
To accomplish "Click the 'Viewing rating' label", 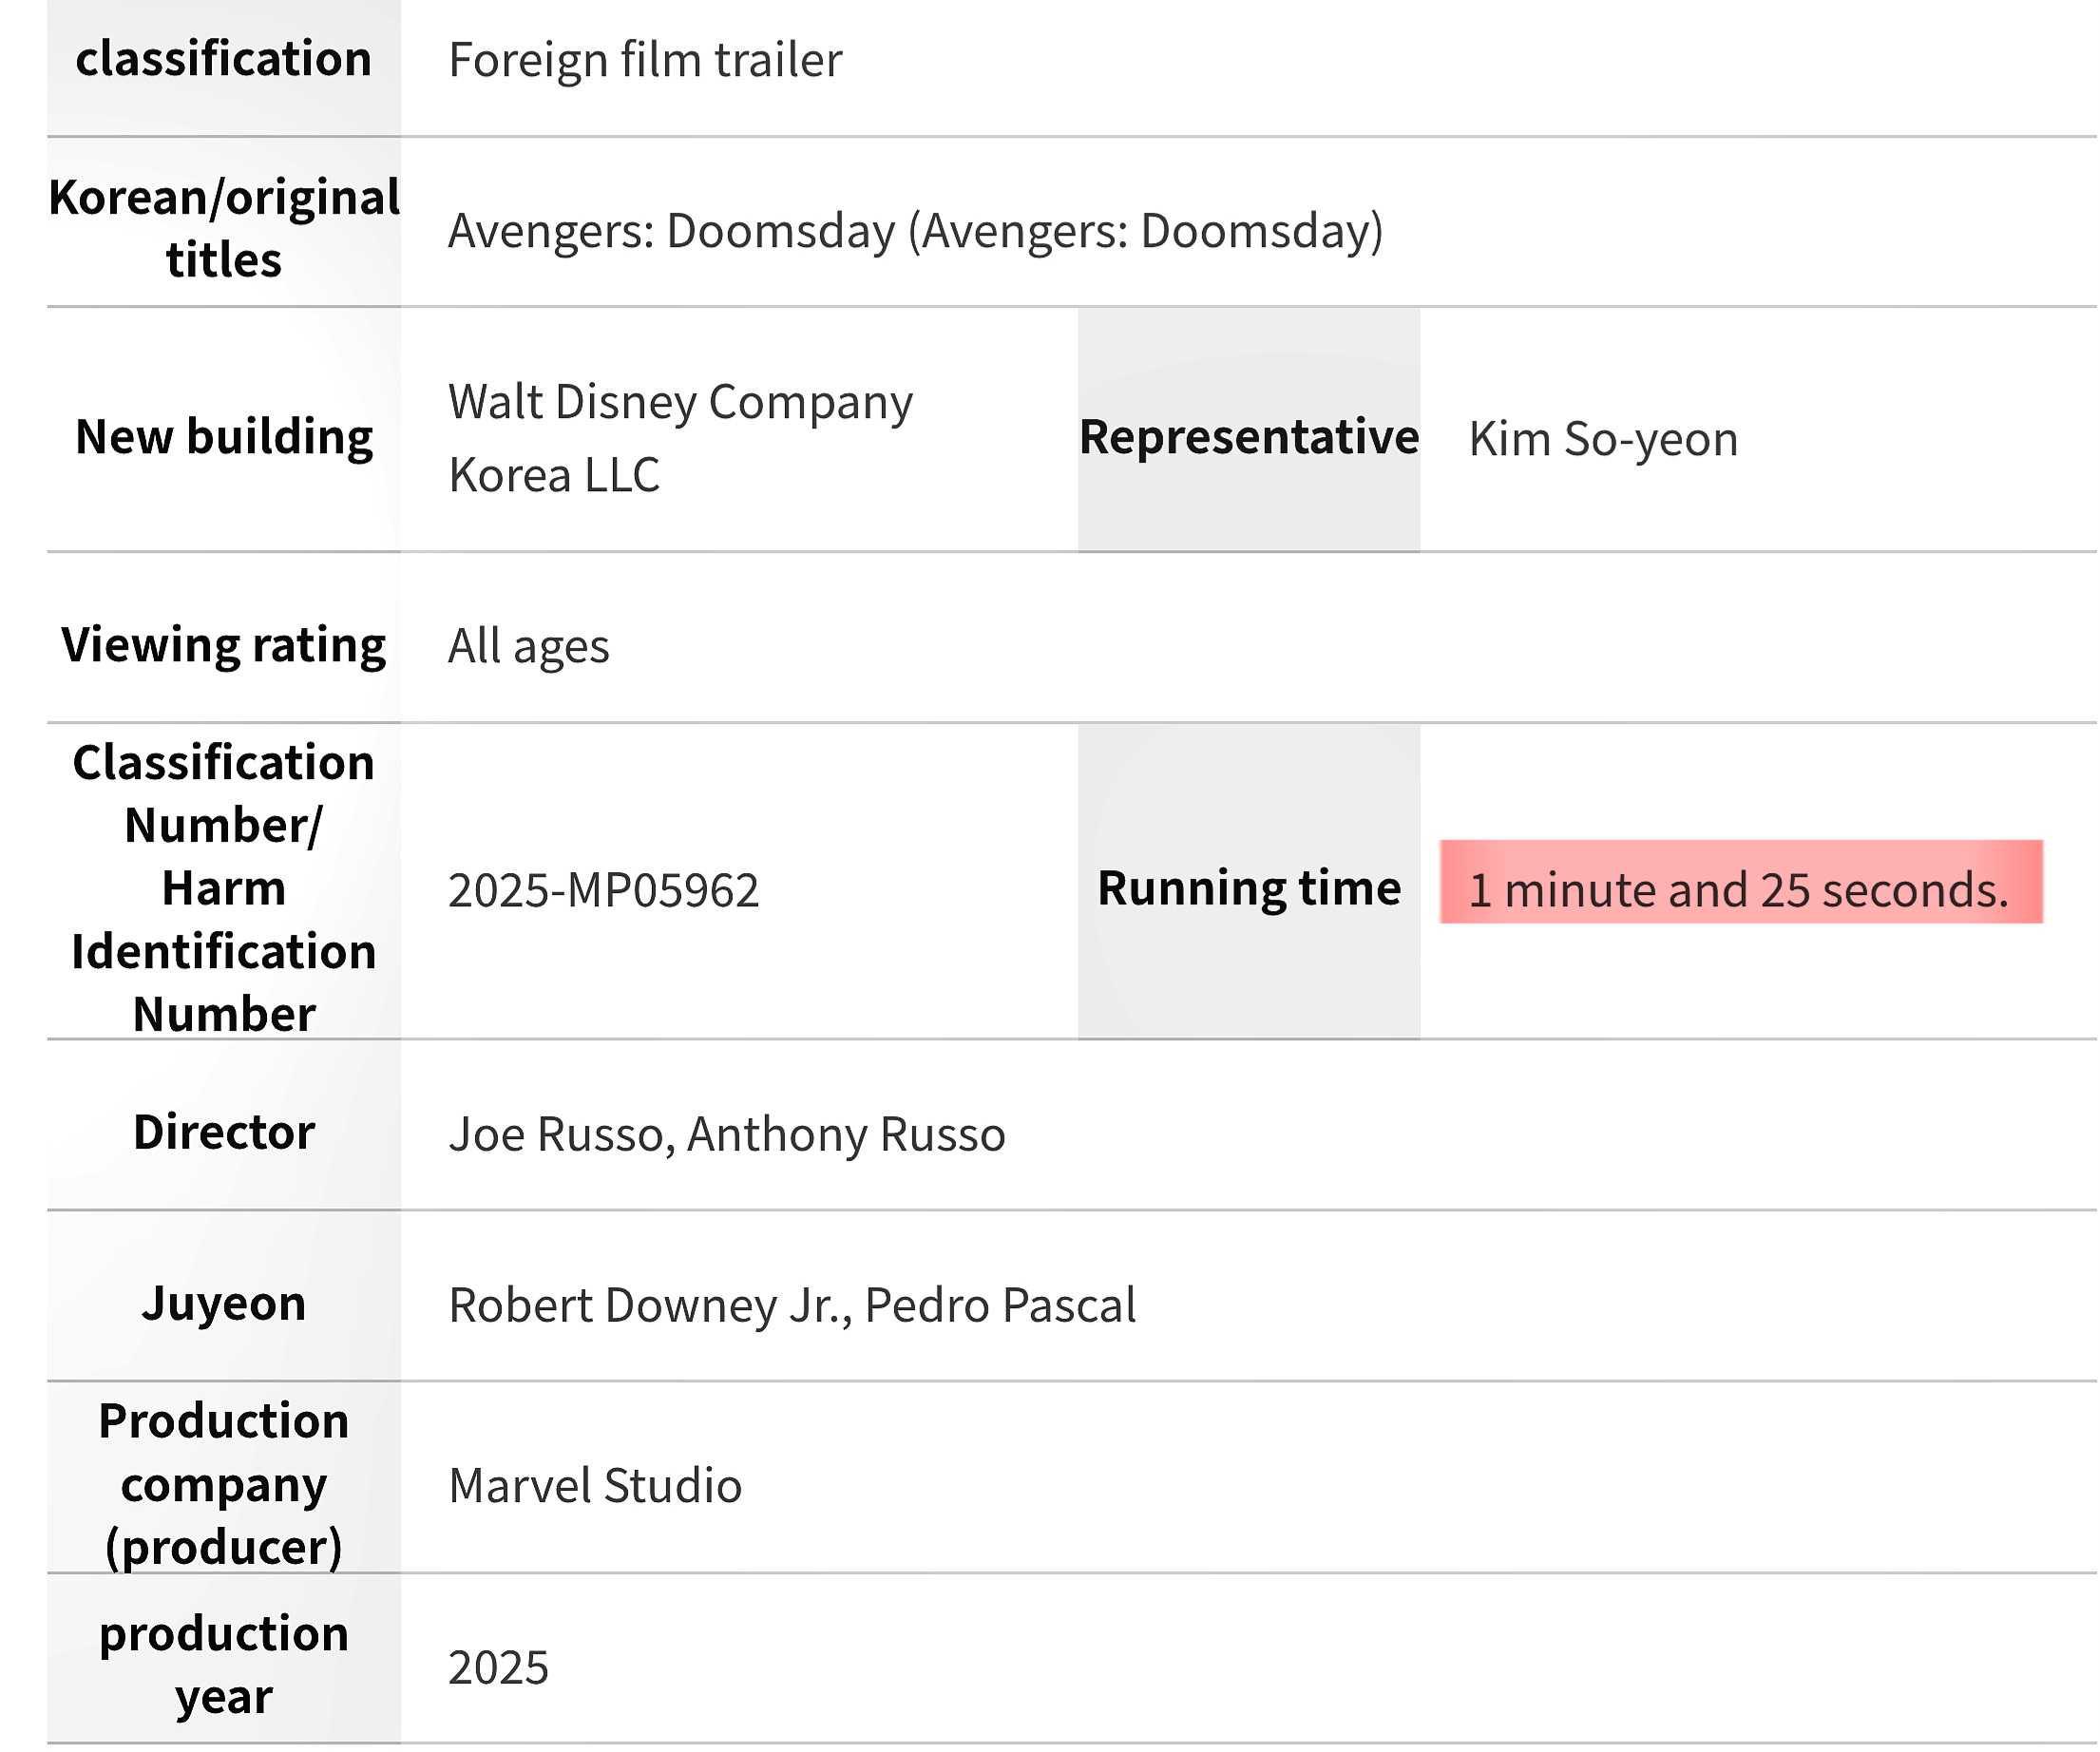I will click(223, 645).
